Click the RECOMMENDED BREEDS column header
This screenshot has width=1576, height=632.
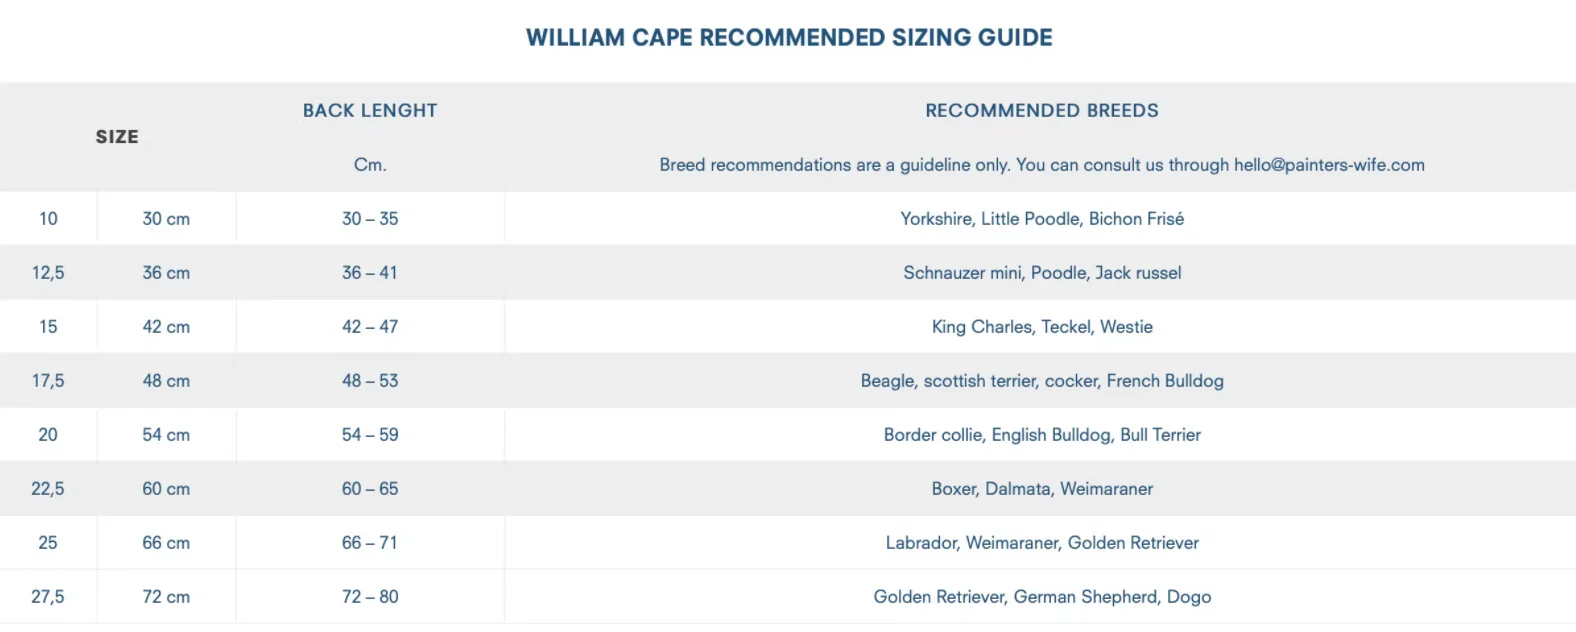[1042, 111]
